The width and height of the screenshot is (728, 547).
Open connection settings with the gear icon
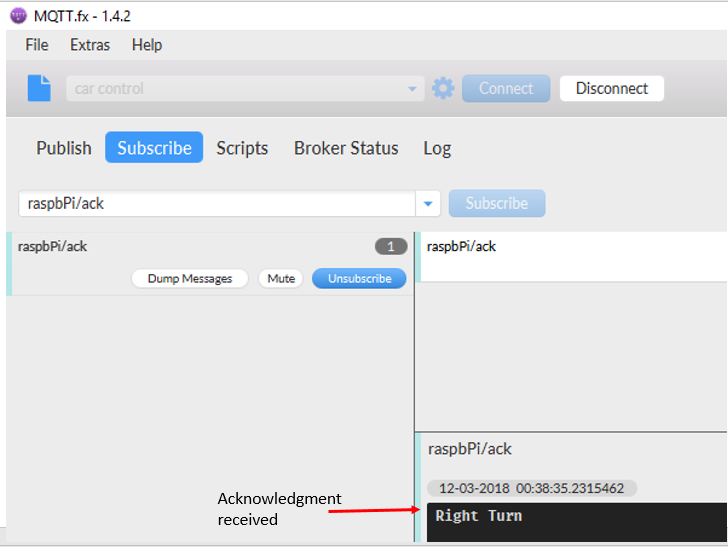tap(443, 88)
